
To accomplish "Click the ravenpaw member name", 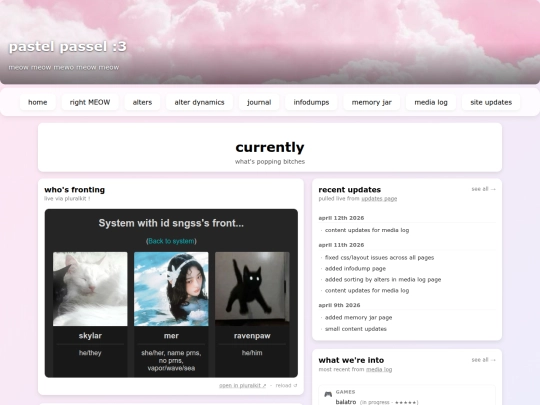I will tap(252, 336).
